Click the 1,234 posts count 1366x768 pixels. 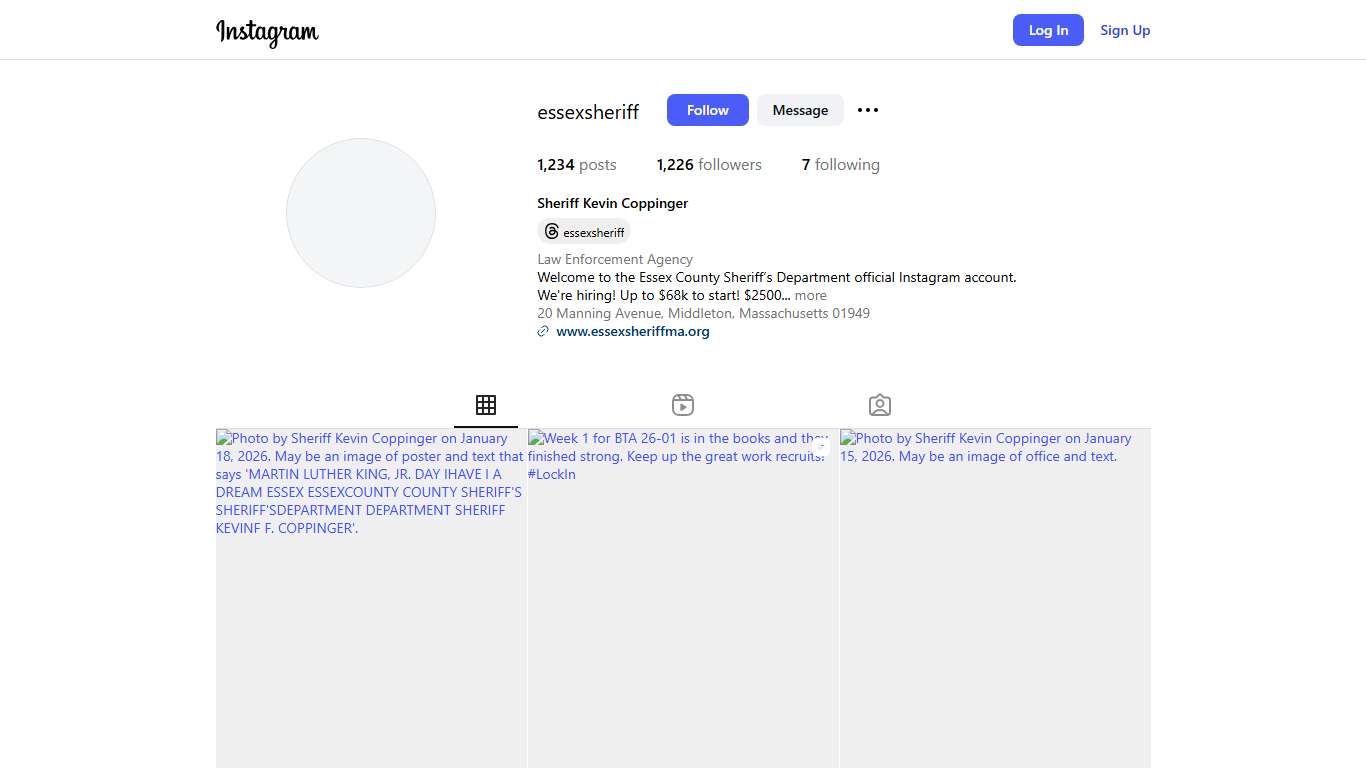tap(577, 165)
